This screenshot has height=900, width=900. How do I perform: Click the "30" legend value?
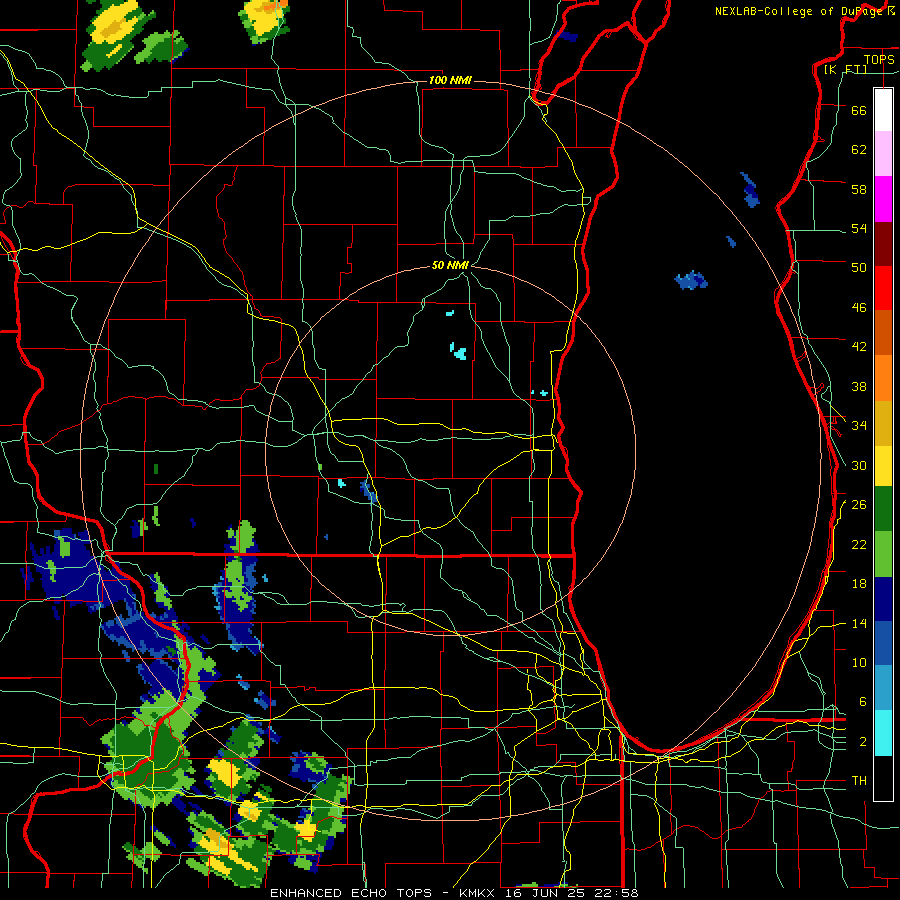coord(859,465)
